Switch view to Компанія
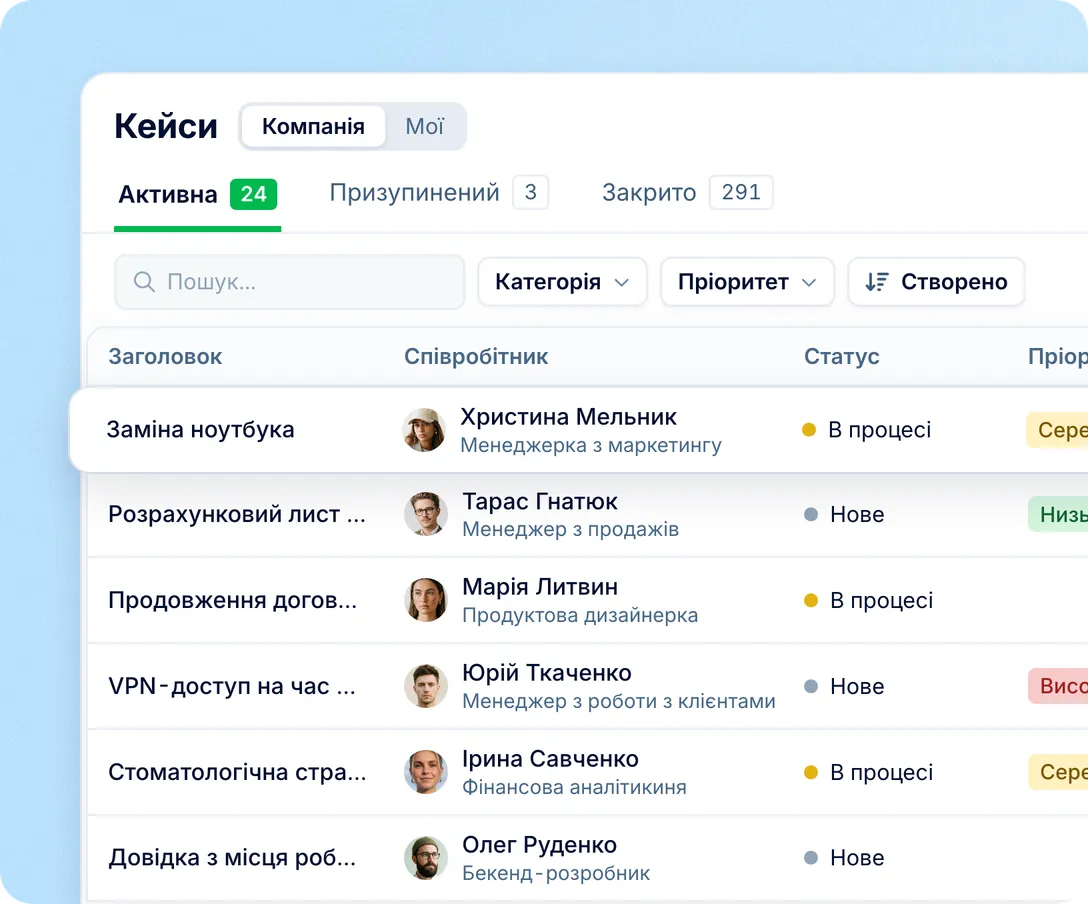Screen dimensions: 1088x904 coord(313,126)
